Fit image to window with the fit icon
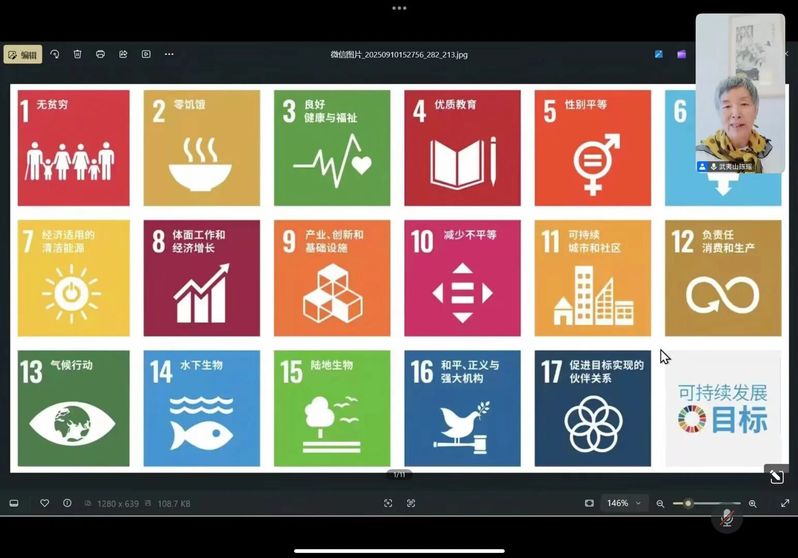 (x=589, y=503)
